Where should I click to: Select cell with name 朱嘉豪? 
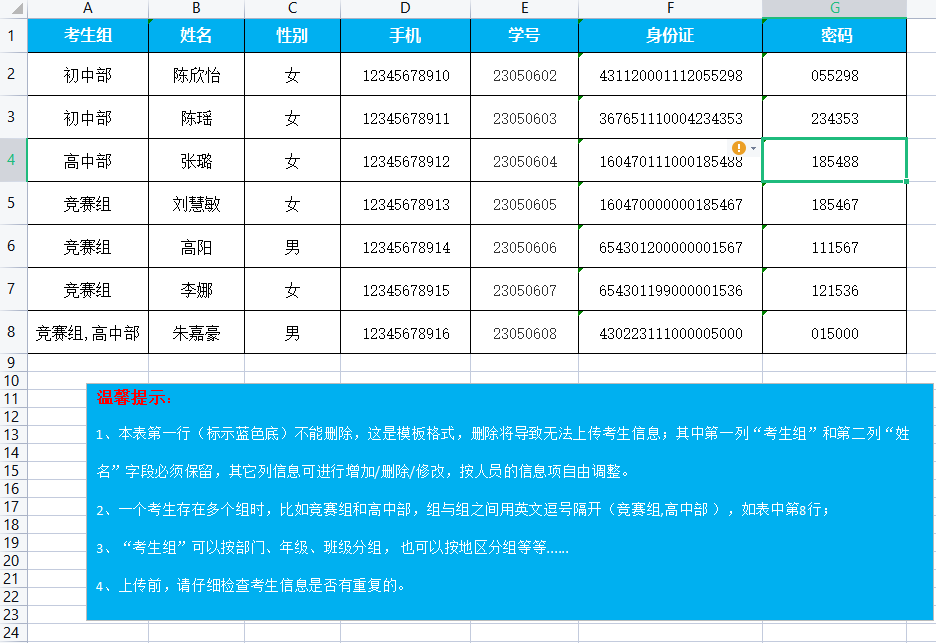pyautogui.click(x=196, y=333)
